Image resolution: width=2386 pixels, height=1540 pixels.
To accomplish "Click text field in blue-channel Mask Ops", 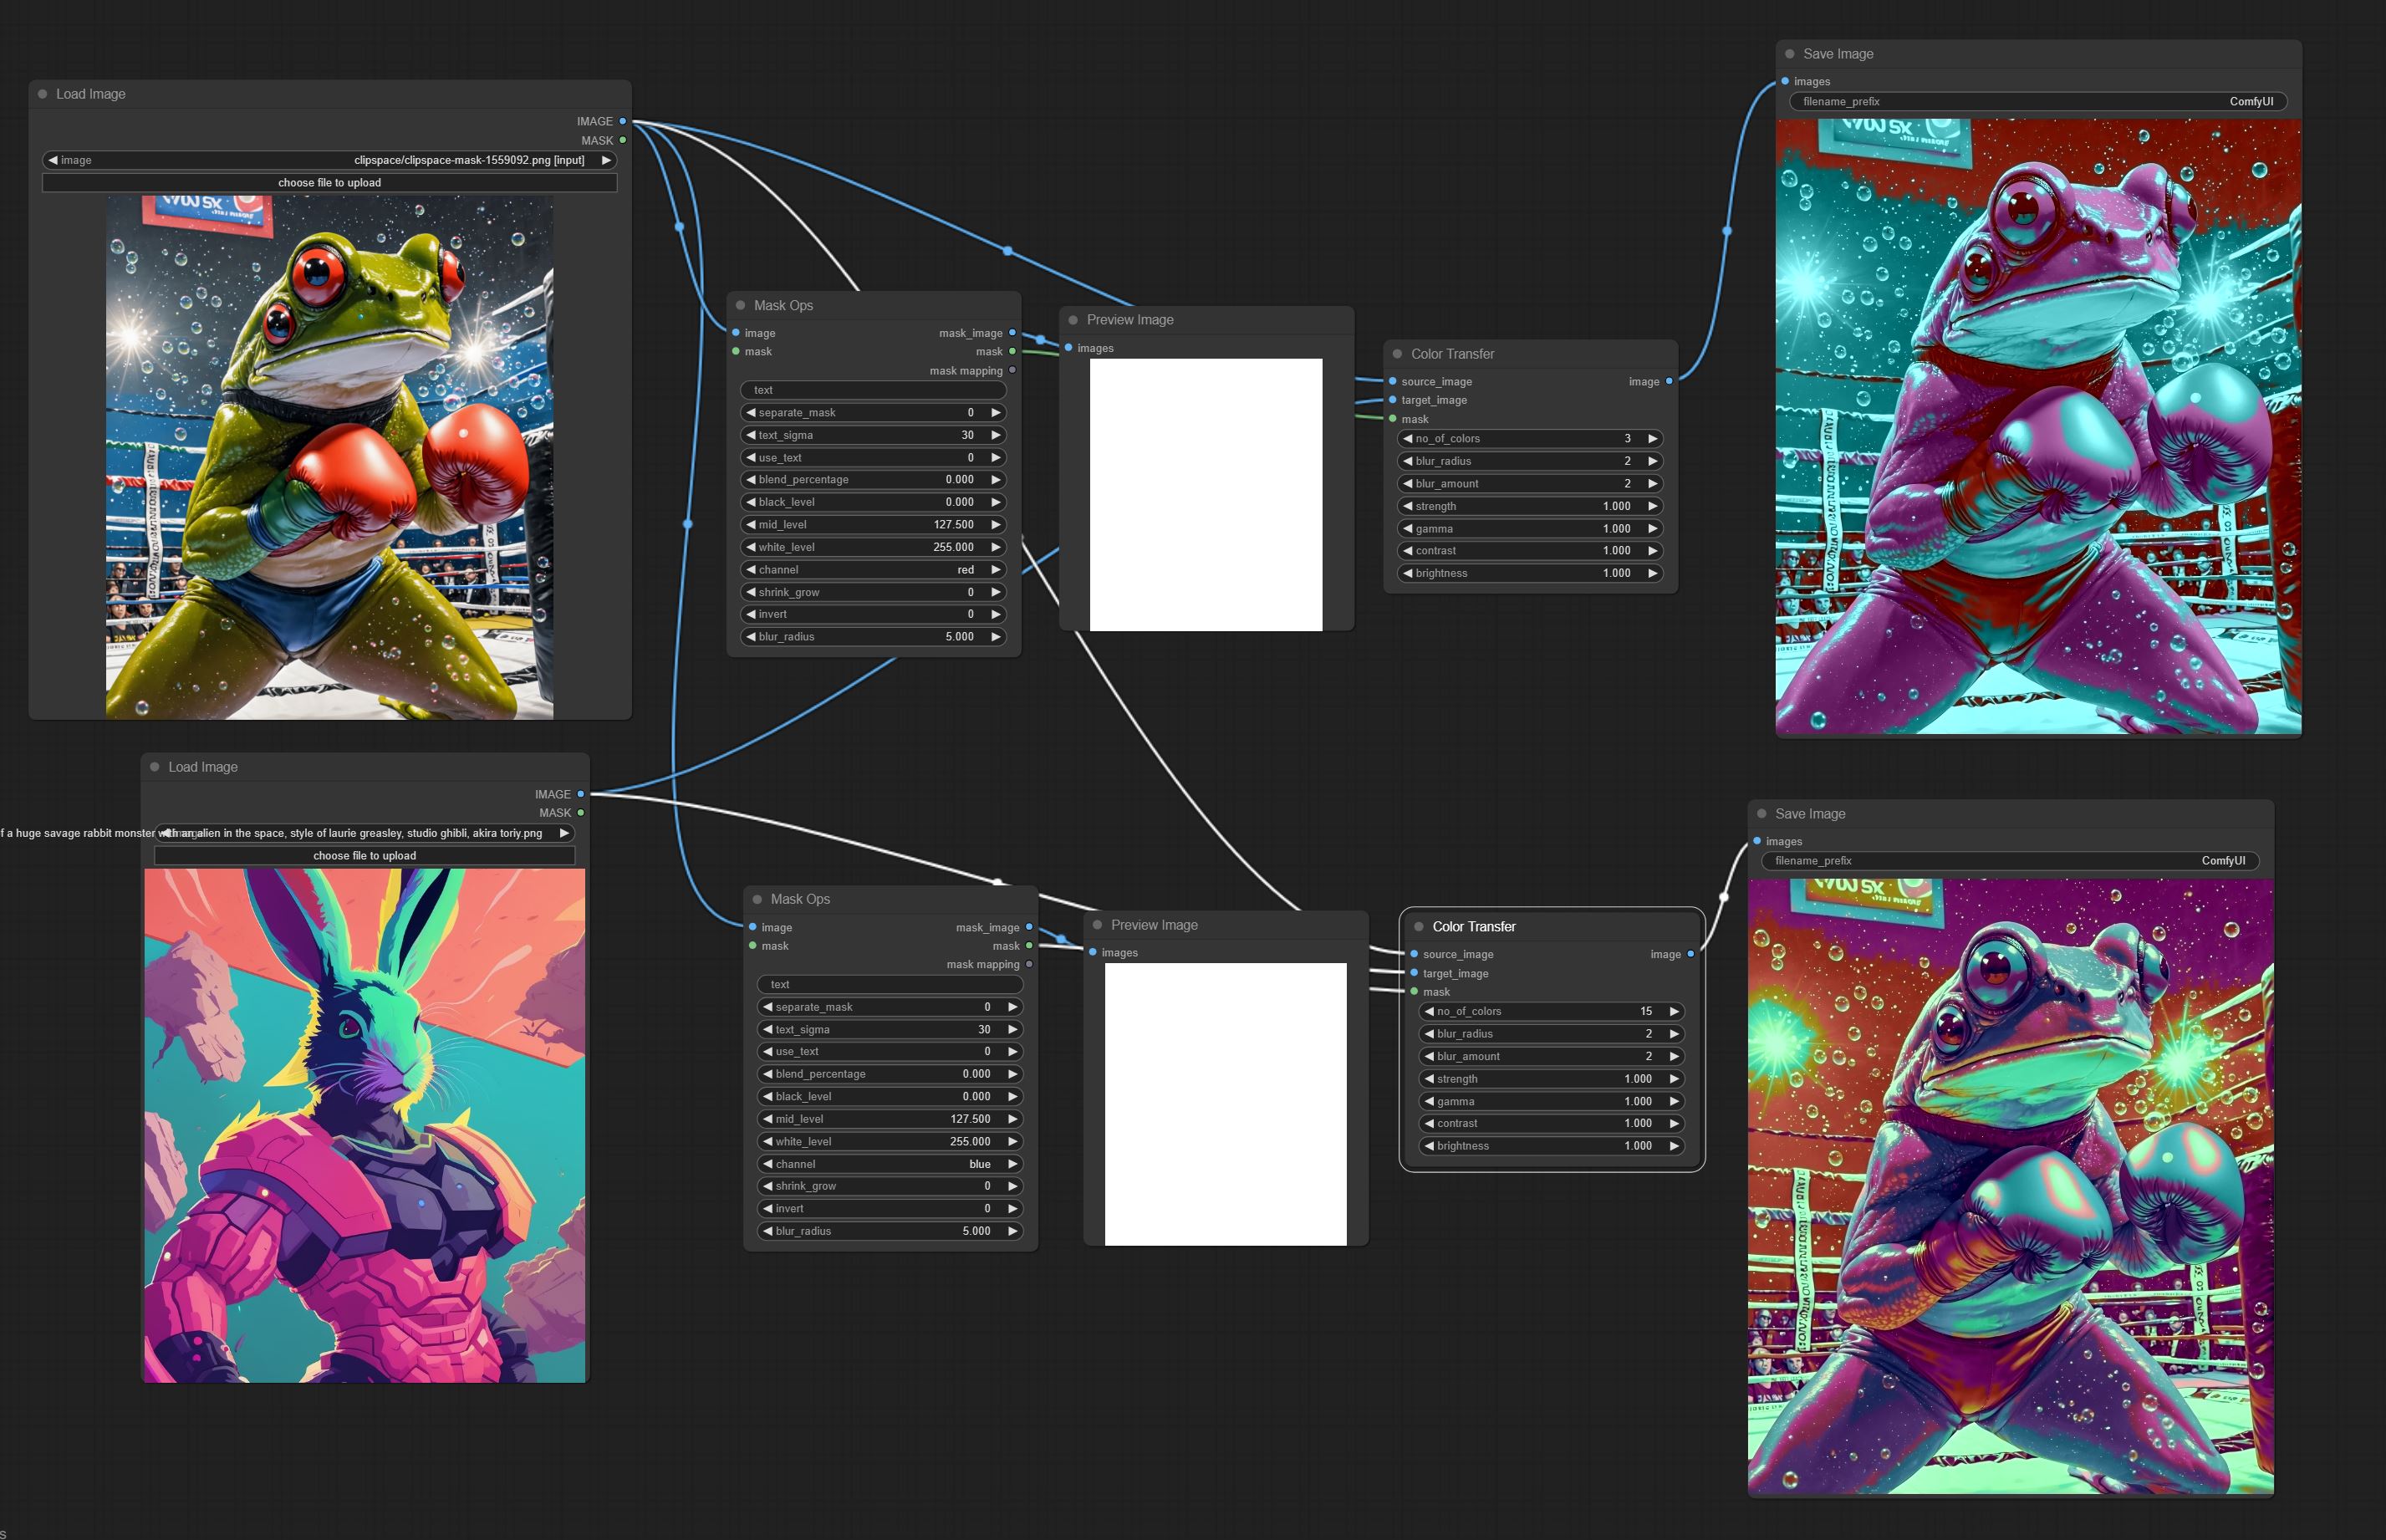I will pos(889,985).
